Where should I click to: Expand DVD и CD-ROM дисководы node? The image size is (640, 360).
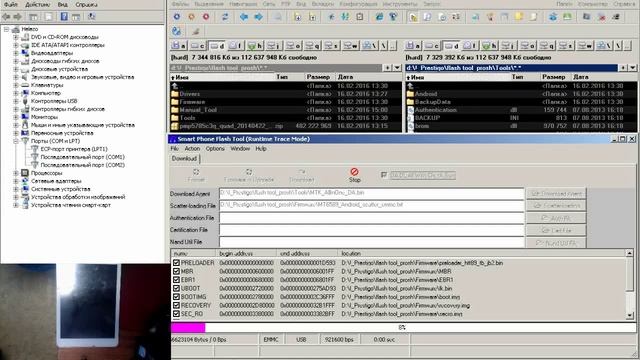tap(16, 37)
